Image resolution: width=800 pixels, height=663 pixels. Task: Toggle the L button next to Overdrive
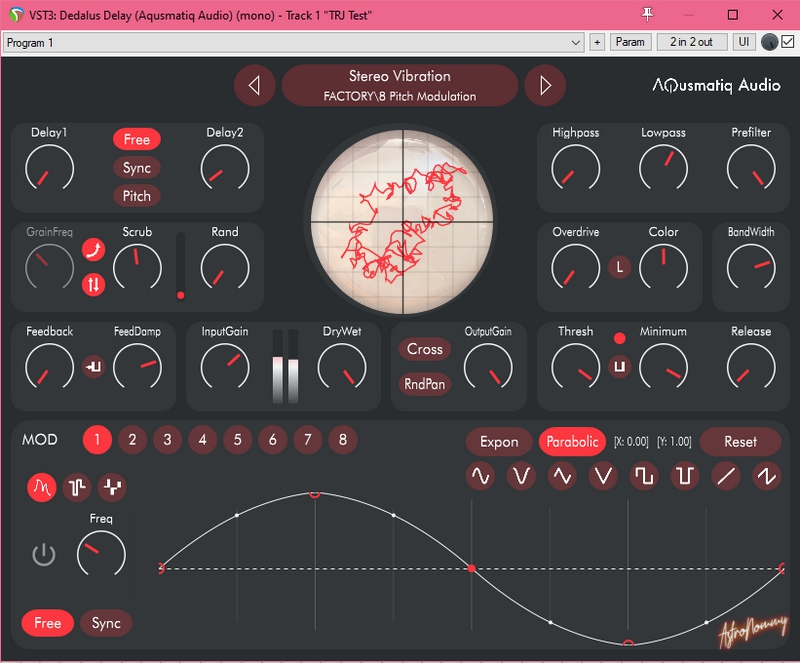click(620, 267)
